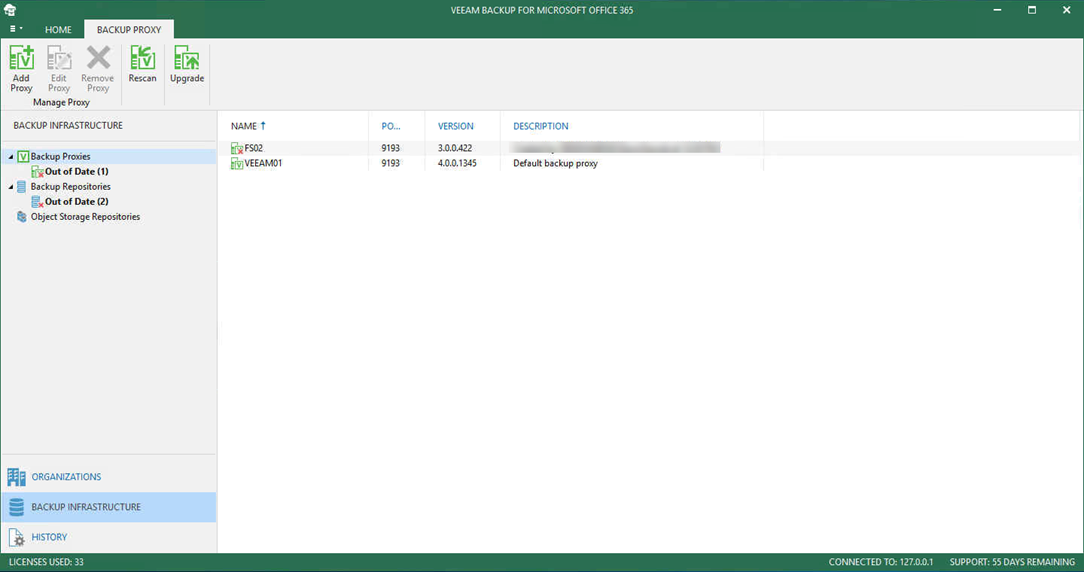Click the Edit Proxy icon
Image resolution: width=1084 pixels, height=572 pixels.
point(59,58)
